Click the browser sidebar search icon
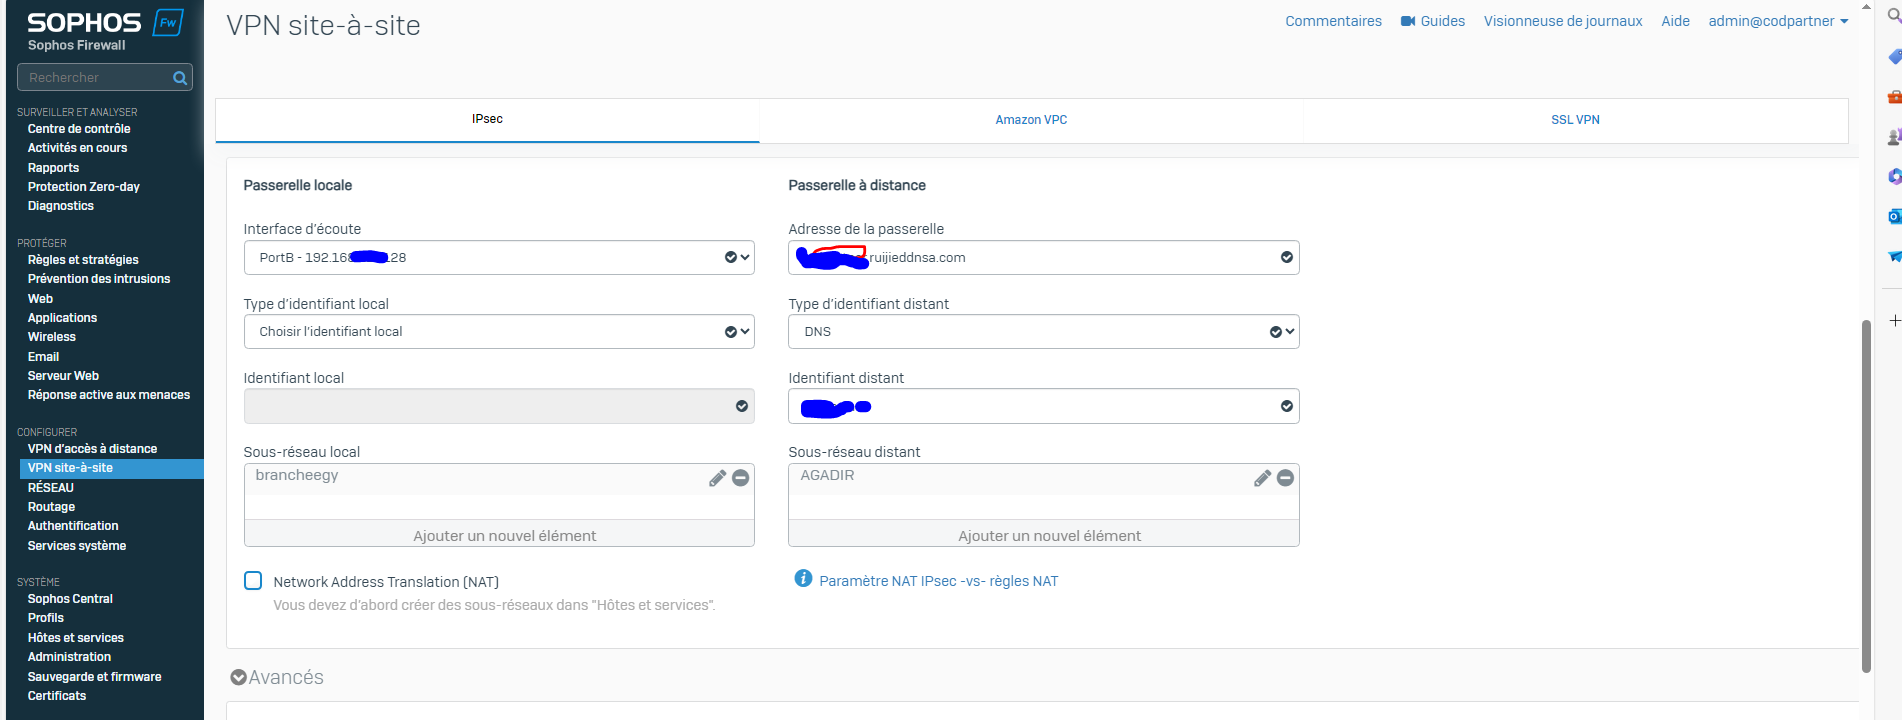 1894,16
